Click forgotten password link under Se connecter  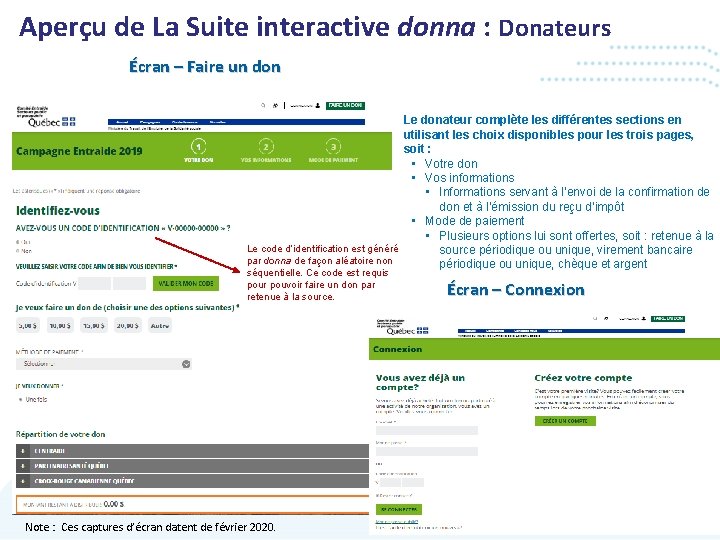397,522
